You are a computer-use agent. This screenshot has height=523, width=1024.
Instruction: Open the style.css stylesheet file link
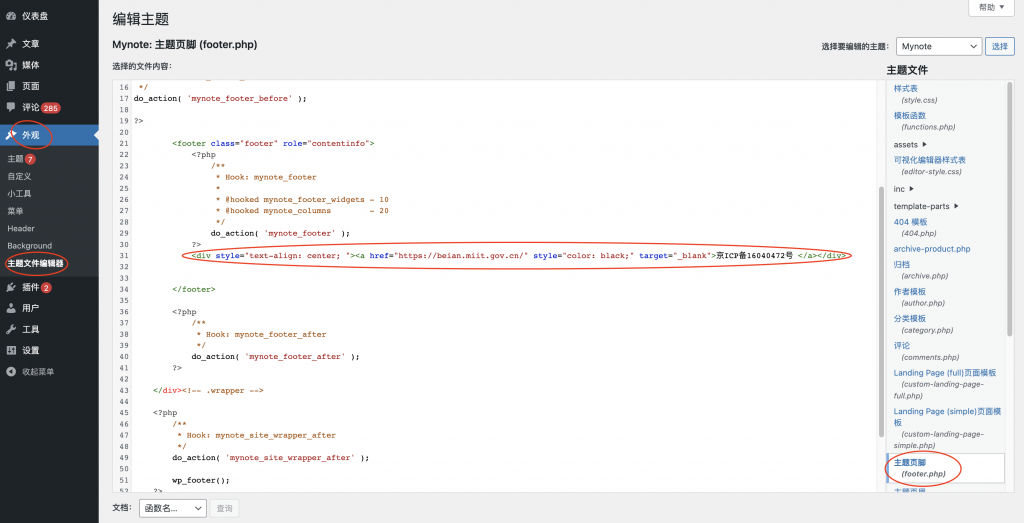[x=905, y=88]
